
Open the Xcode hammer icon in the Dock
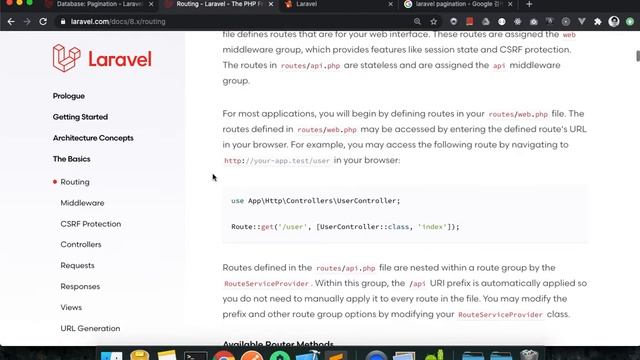coord(308,356)
